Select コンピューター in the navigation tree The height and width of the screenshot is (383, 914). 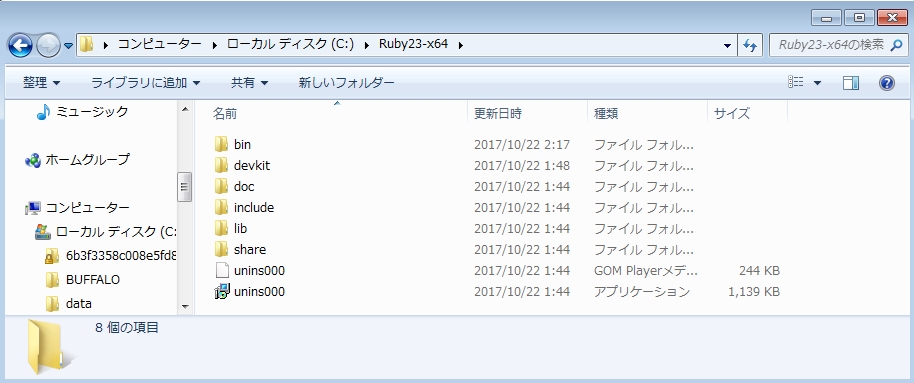pyautogui.click(x=87, y=208)
